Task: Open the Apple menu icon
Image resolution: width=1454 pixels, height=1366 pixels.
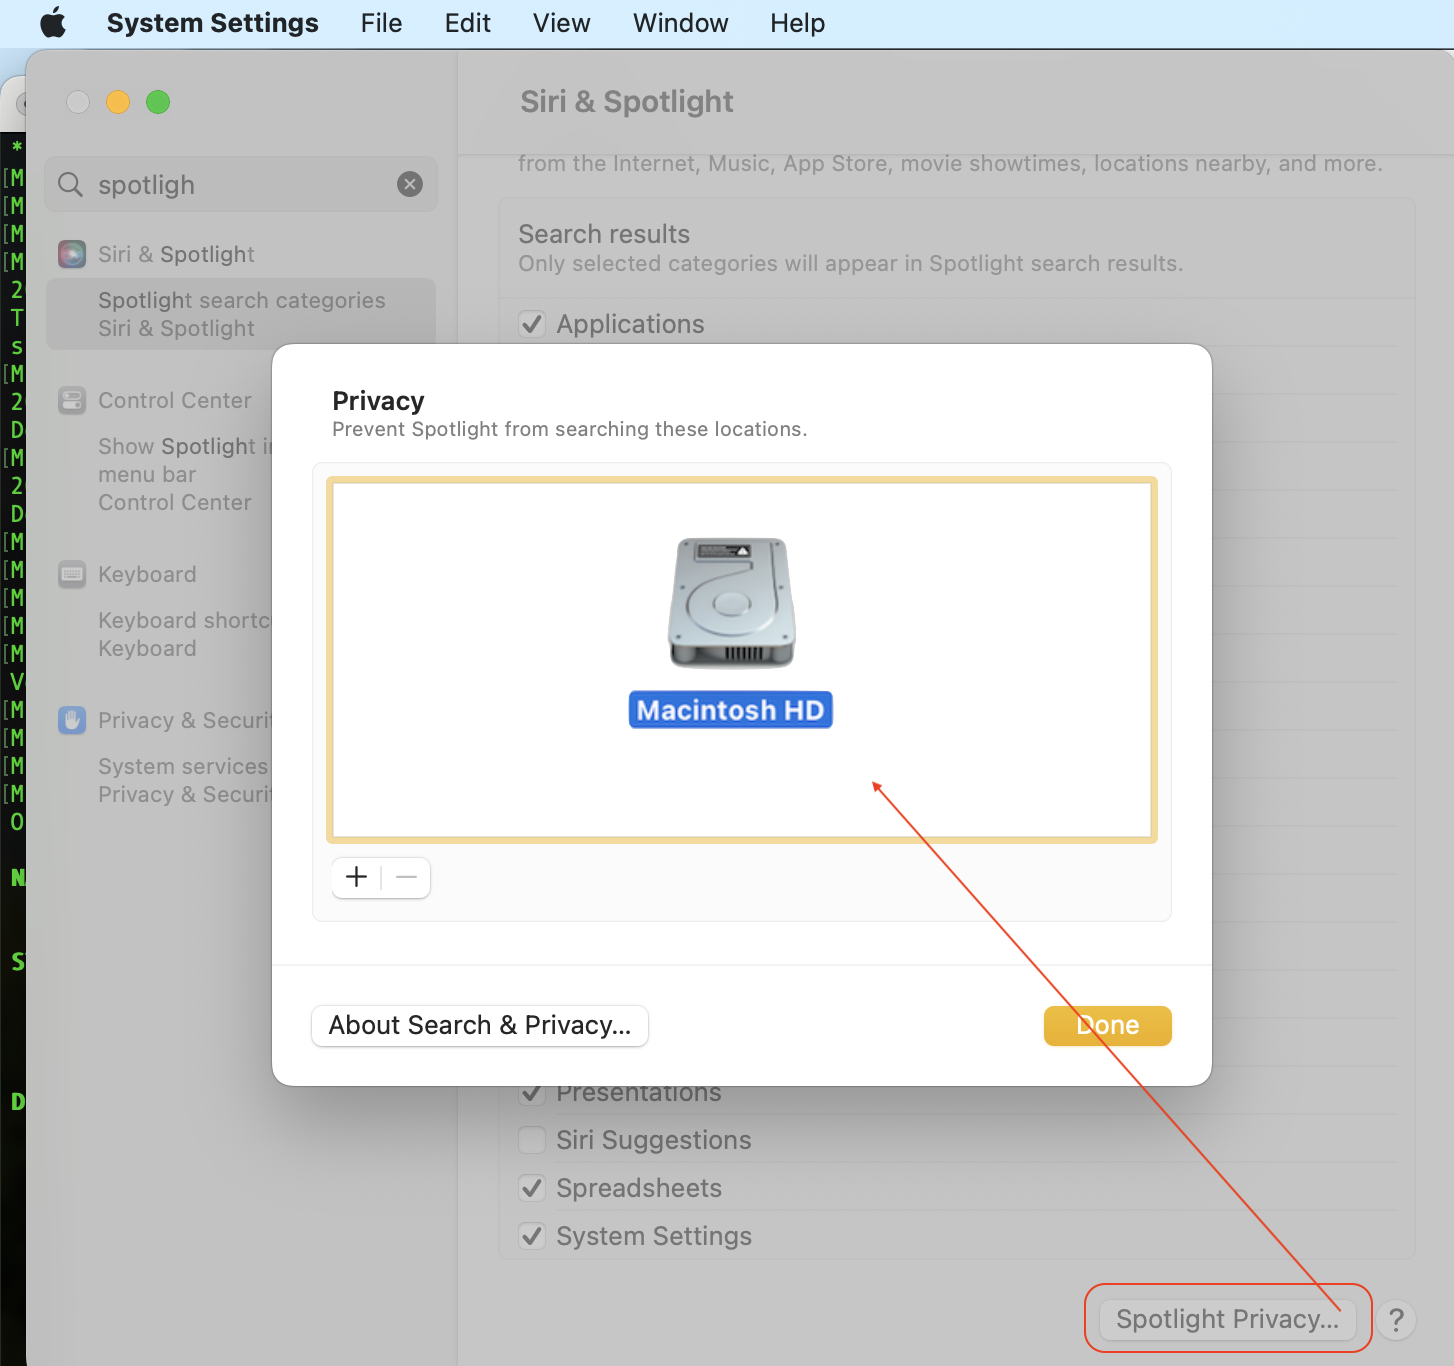Action: (52, 22)
